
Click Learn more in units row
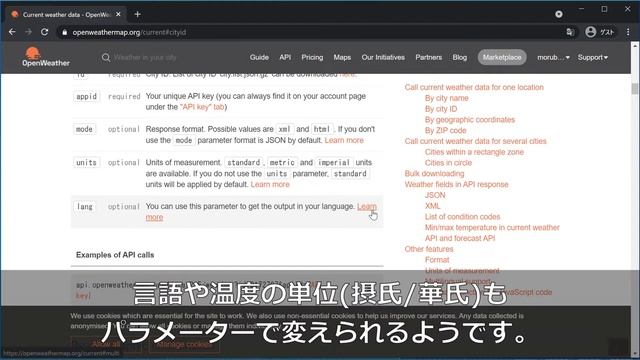[x=270, y=184]
